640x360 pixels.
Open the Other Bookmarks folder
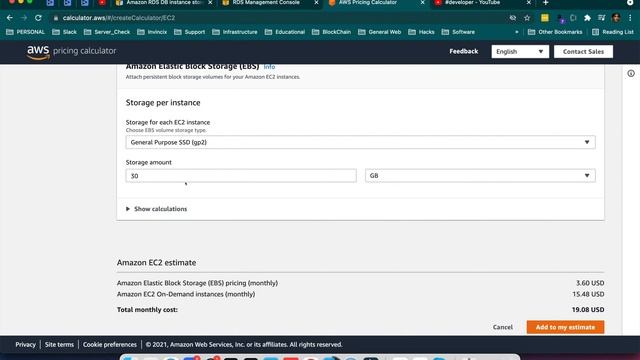pyautogui.click(x=555, y=32)
